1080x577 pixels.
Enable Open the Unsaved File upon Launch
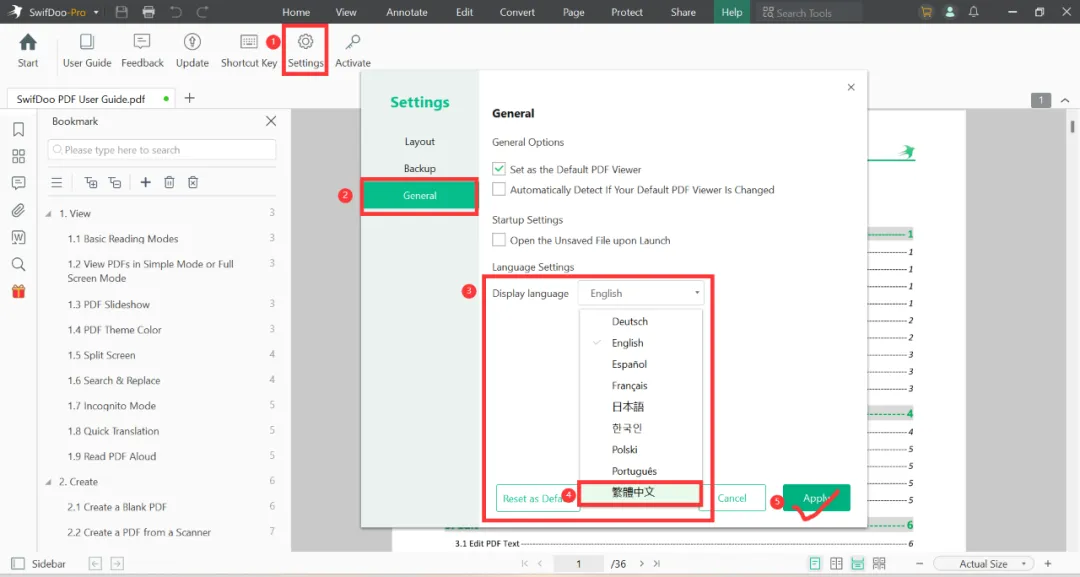pos(499,240)
